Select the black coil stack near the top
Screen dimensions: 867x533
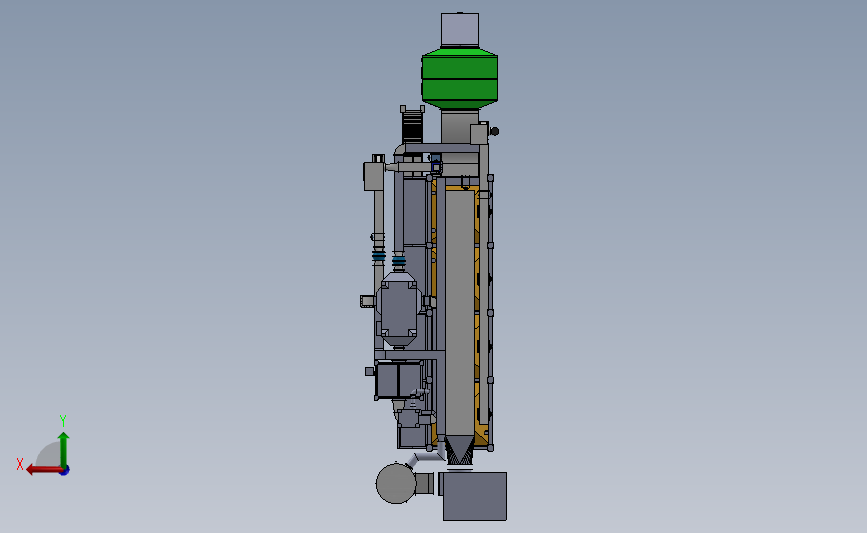(412, 126)
